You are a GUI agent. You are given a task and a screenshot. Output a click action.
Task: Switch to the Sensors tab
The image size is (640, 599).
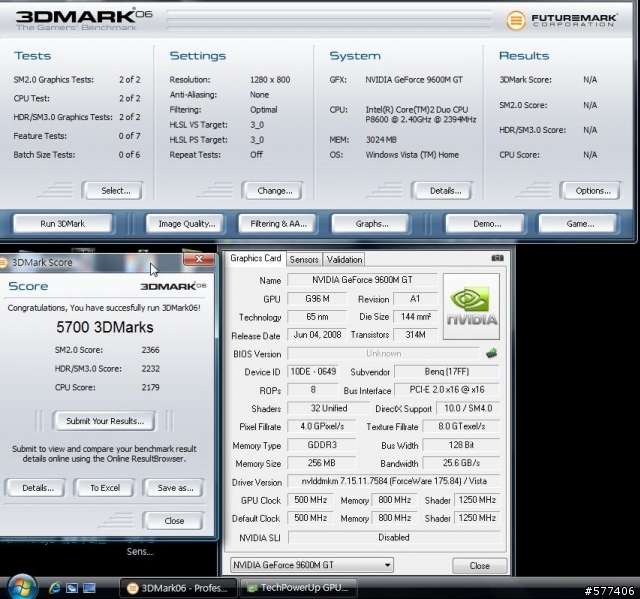(304, 260)
